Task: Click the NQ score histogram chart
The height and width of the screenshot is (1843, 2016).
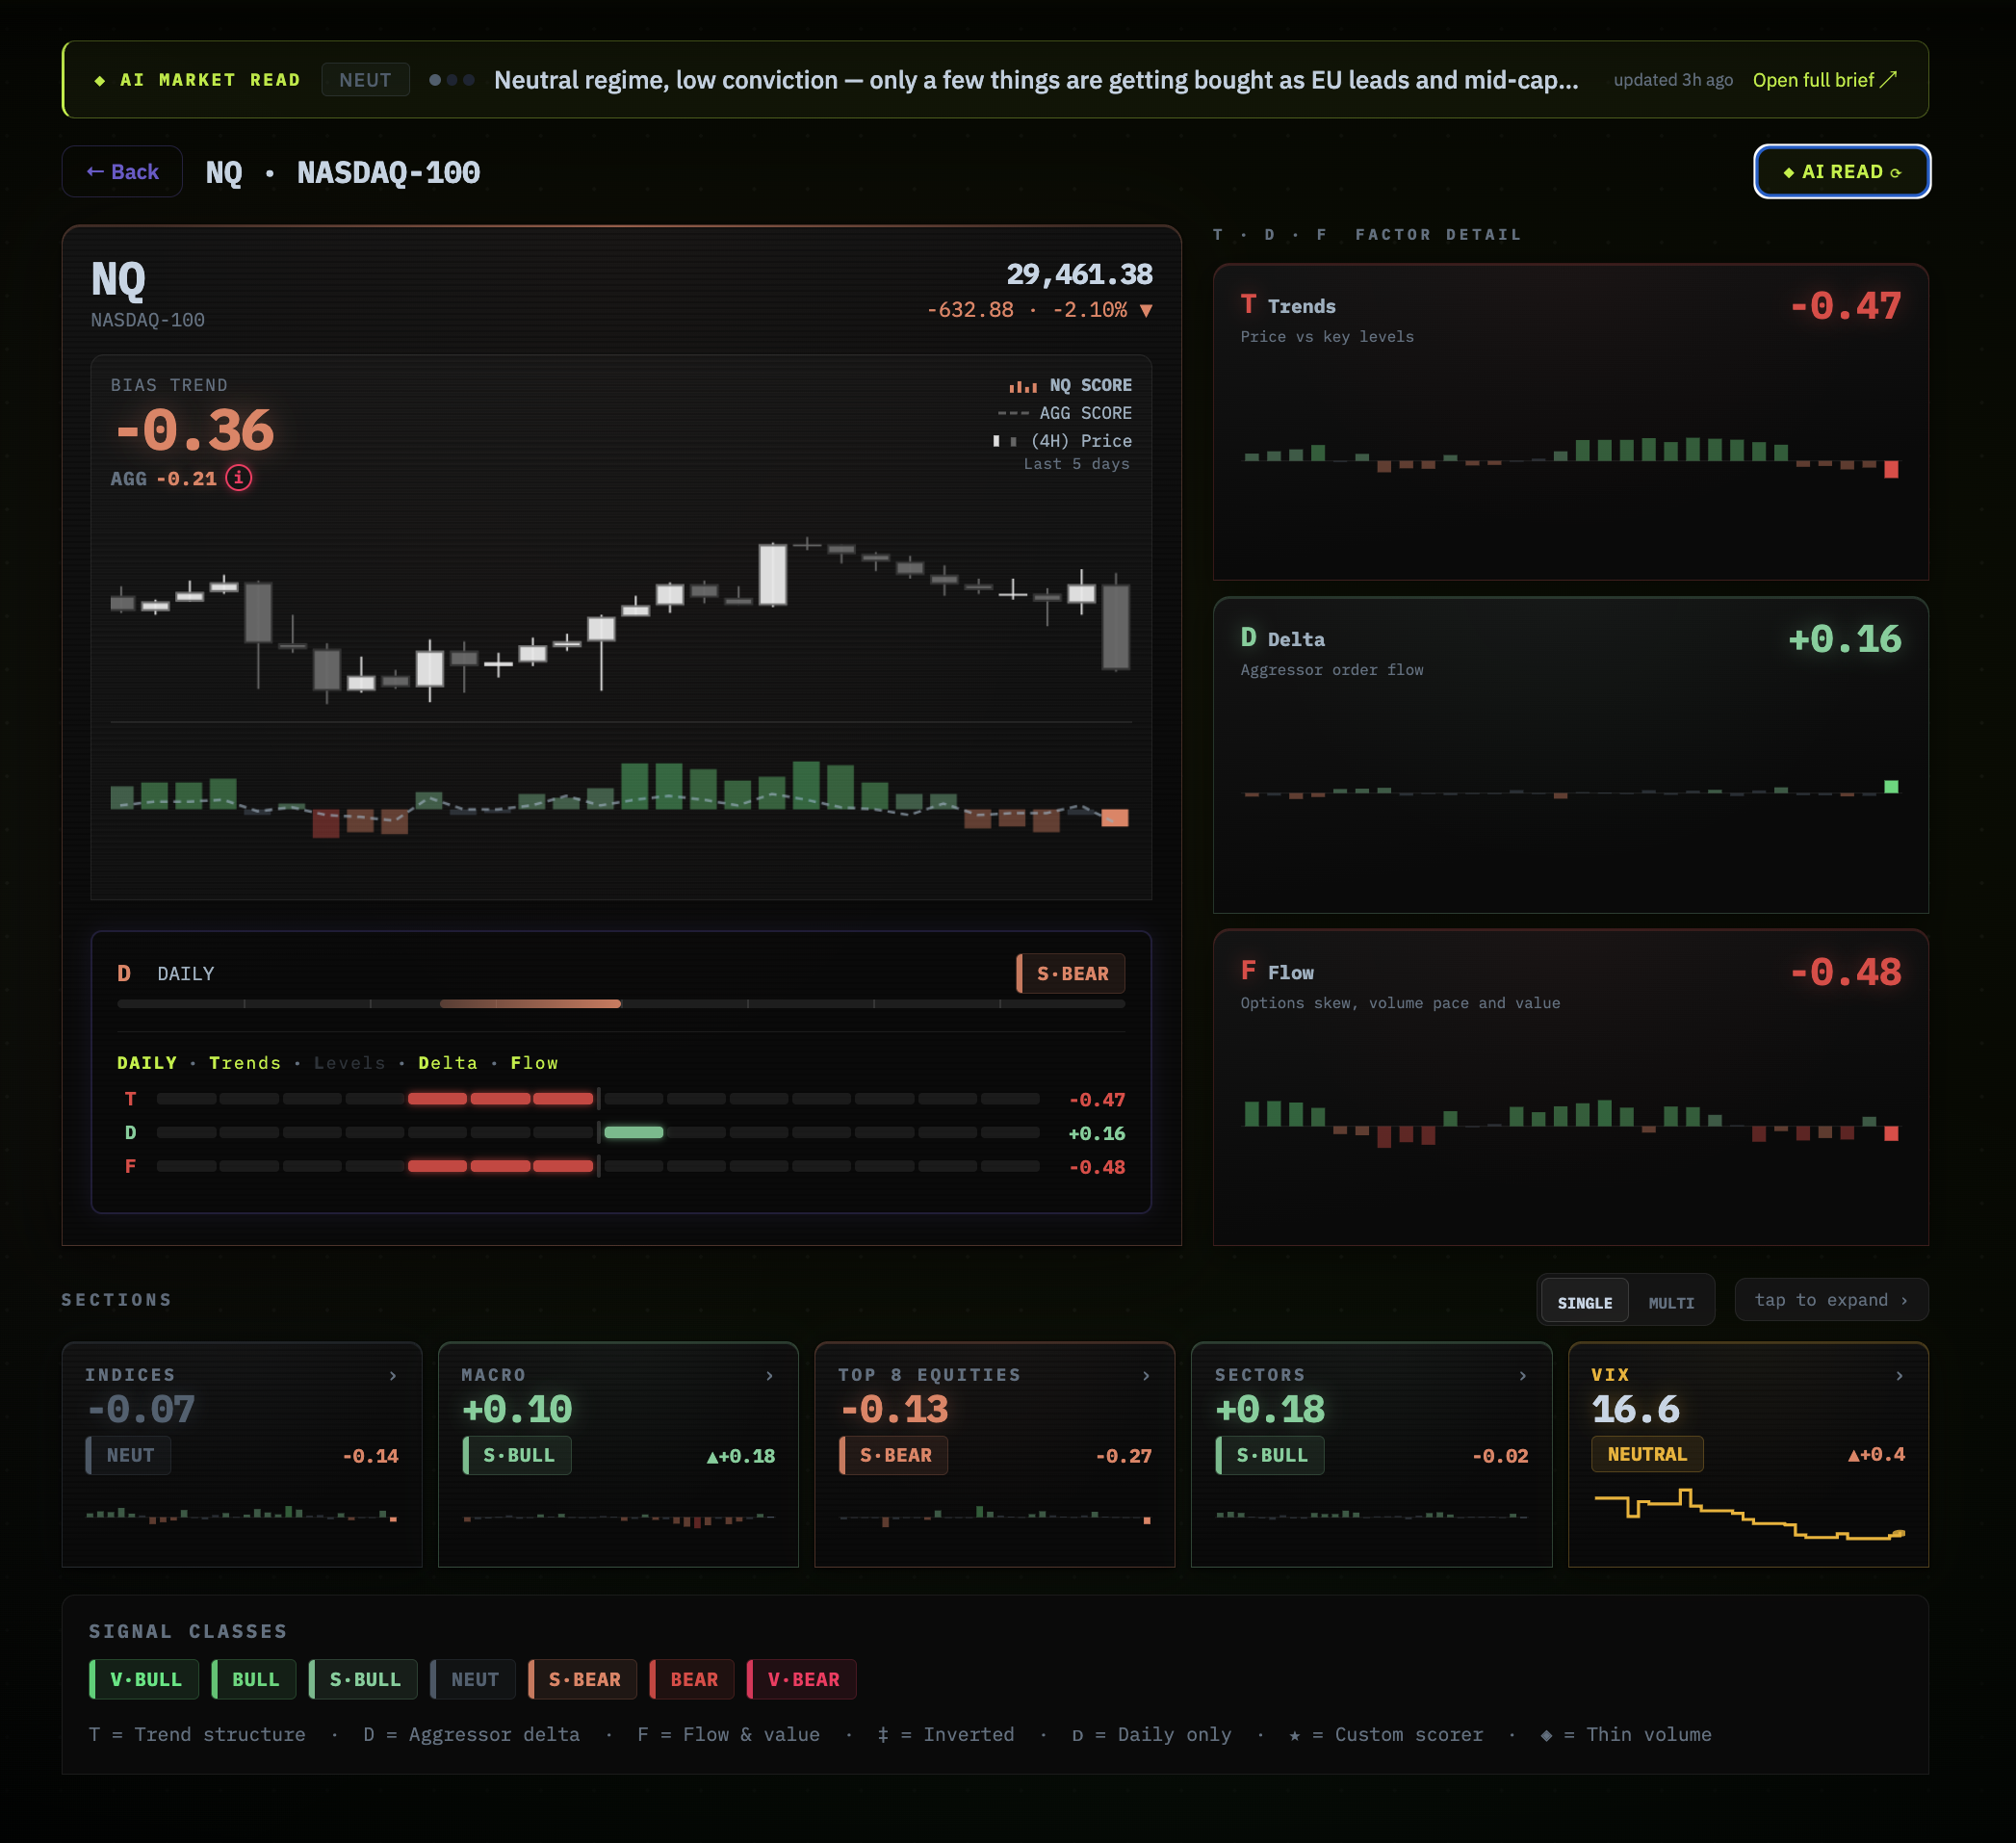Action: 620,798
